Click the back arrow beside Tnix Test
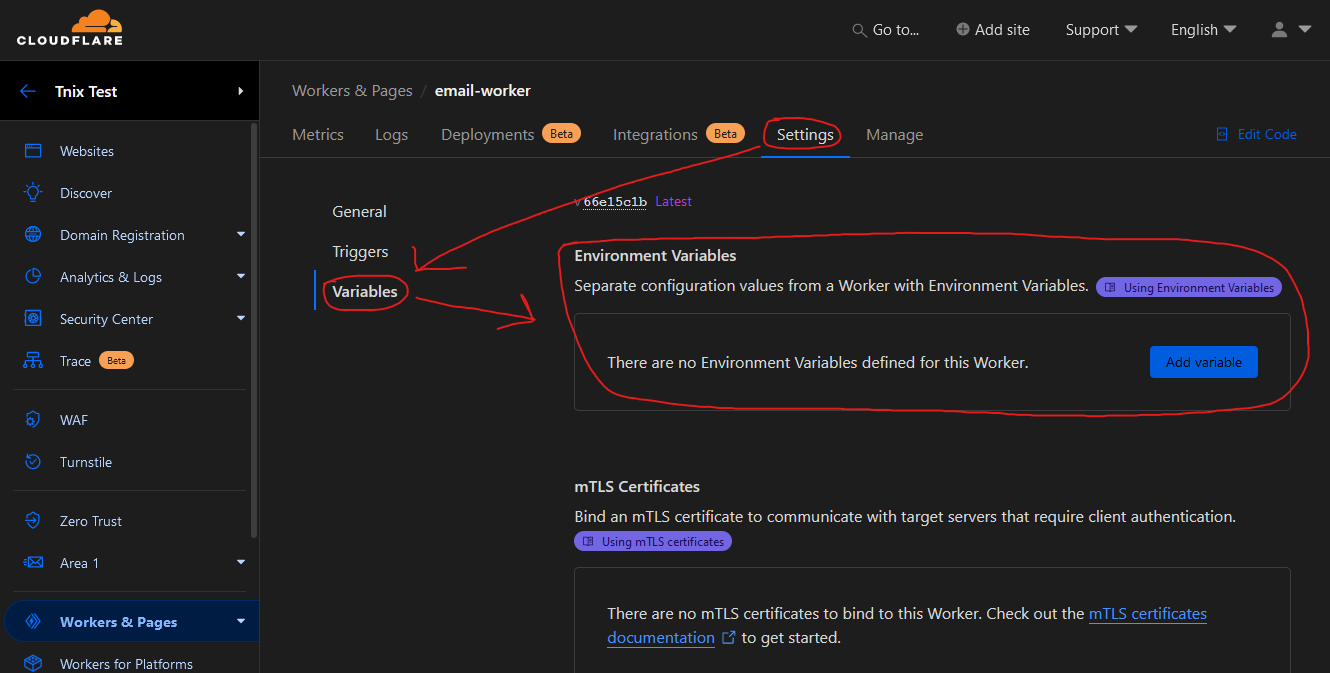Image resolution: width=1330 pixels, height=673 pixels. click(x=28, y=91)
